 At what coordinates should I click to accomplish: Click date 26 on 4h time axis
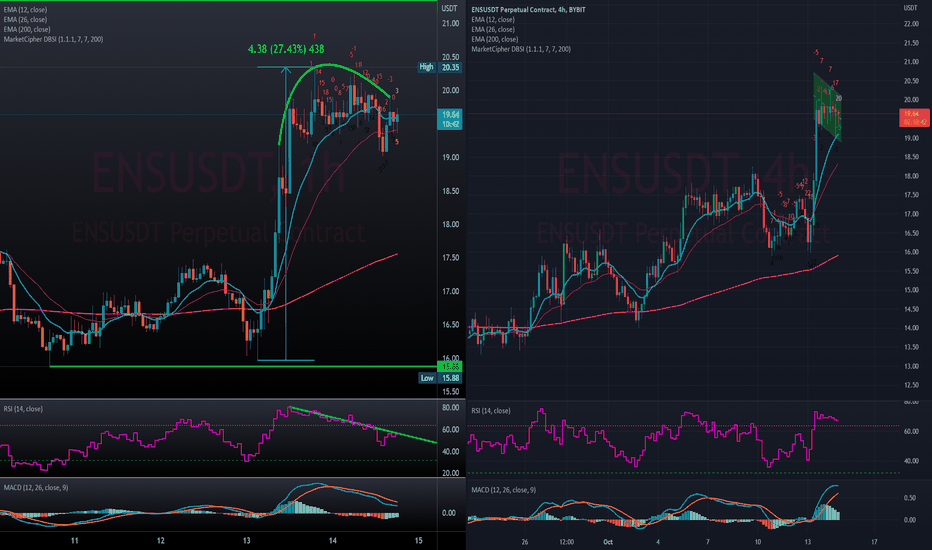524,542
